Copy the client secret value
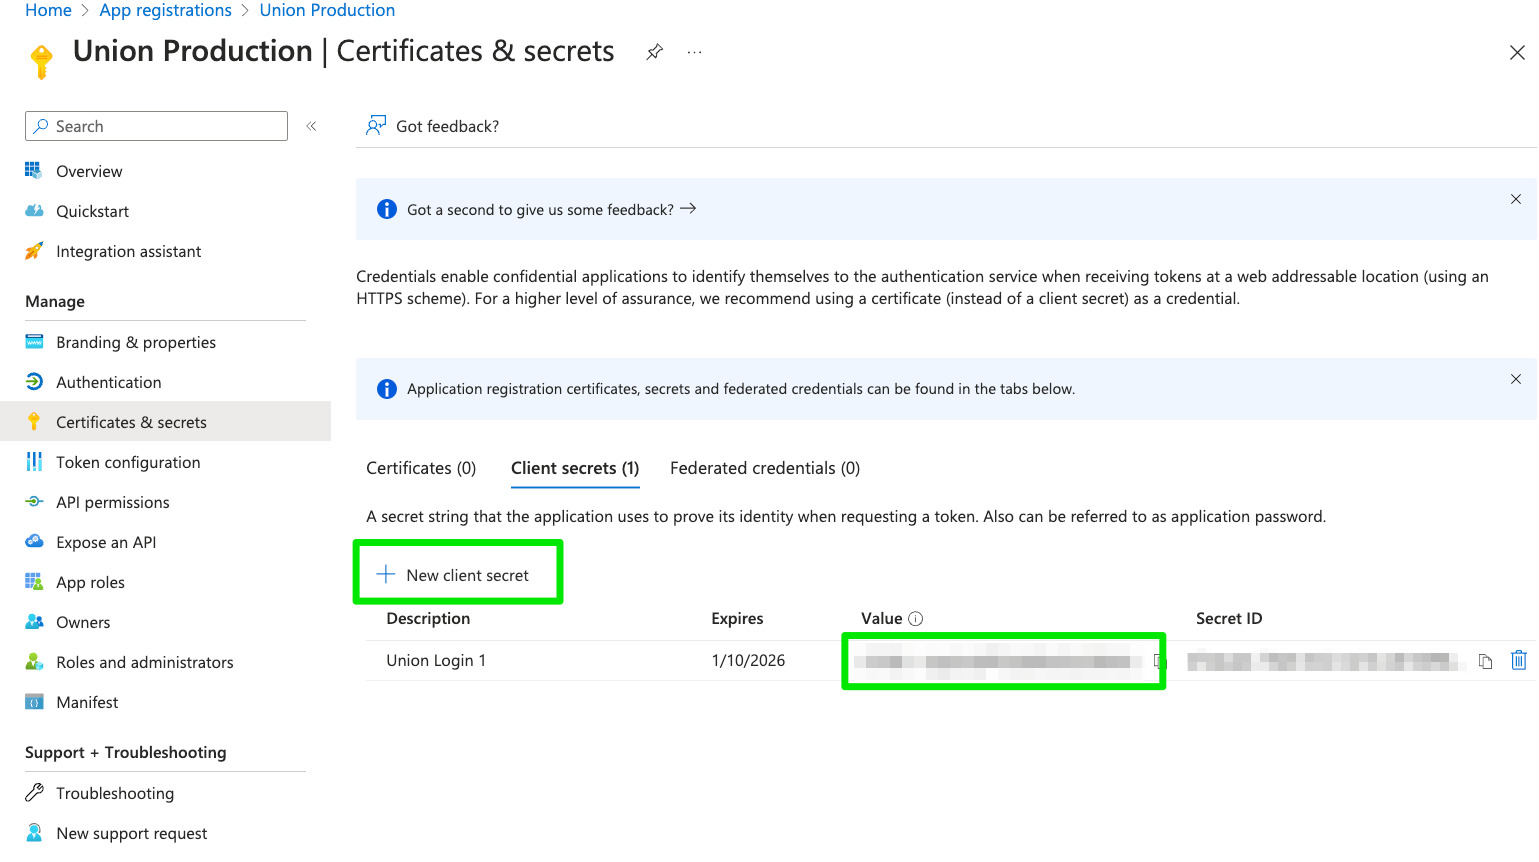Screen dimensions: 1539x862 pos(1159,661)
